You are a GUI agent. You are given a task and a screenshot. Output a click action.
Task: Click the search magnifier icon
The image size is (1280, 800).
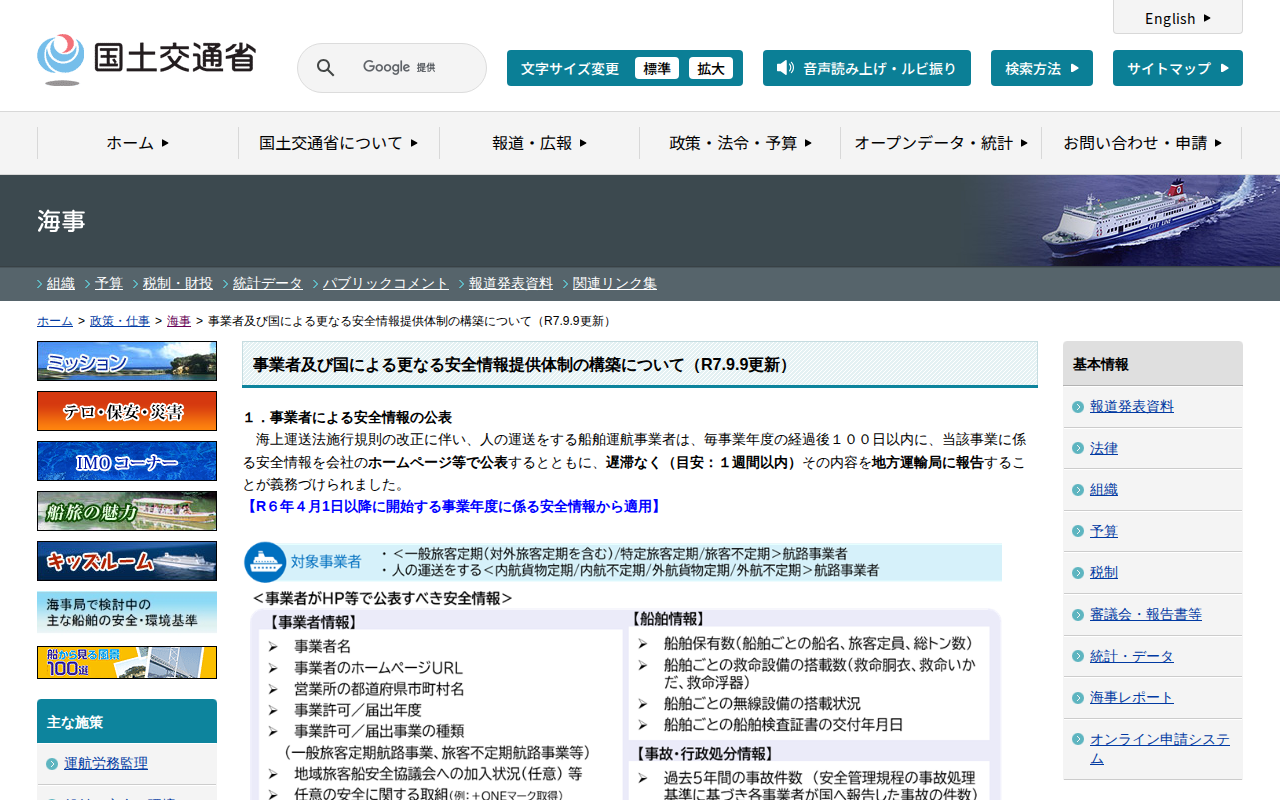click(x=326, y=68)
